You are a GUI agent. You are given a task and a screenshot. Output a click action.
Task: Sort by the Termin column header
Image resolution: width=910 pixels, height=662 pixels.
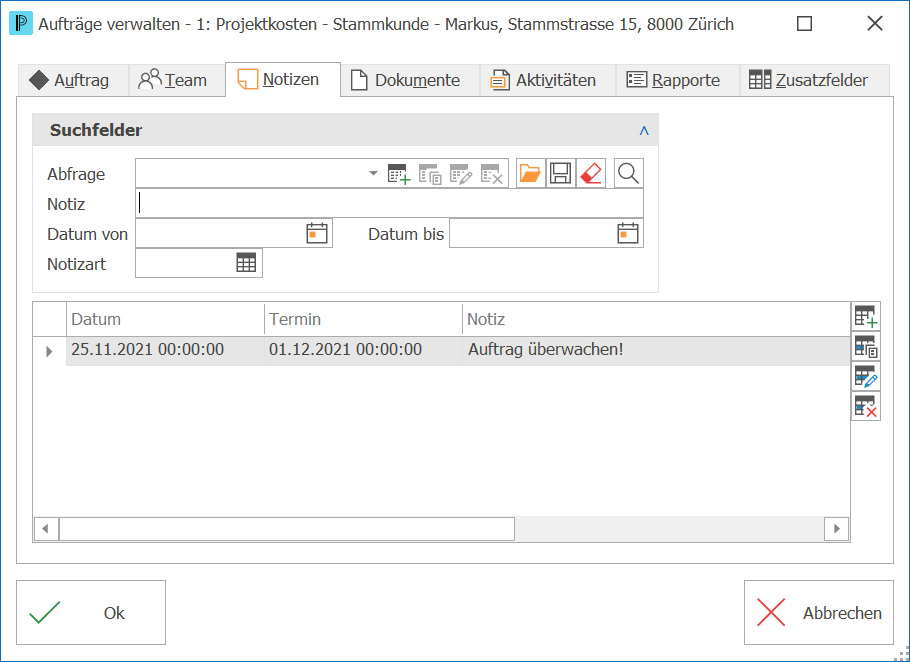363,319
